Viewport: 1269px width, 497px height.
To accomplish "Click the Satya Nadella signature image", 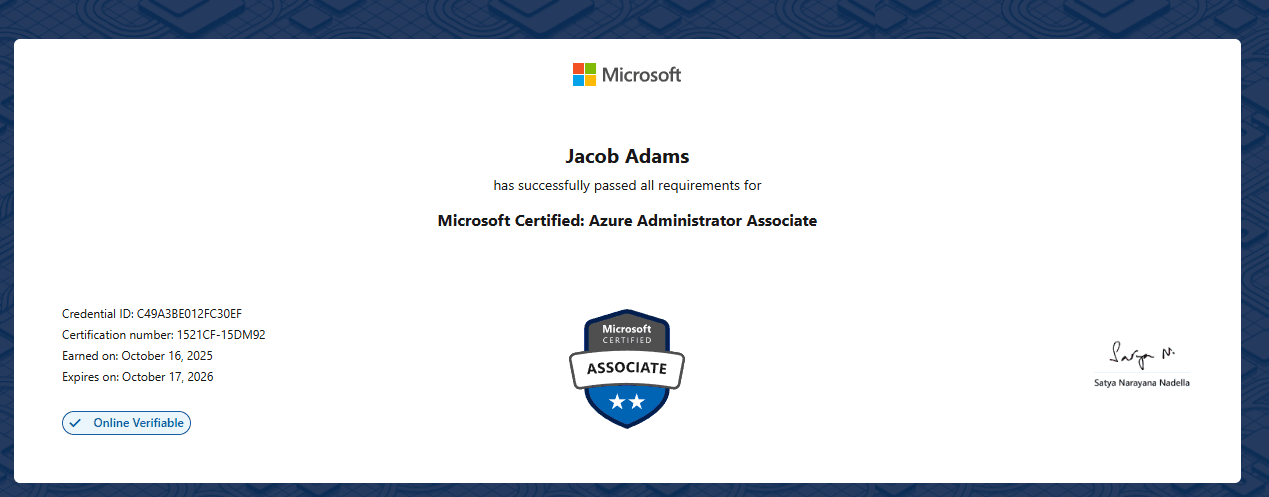I will pyautogui.click(x=1143, y=355).
